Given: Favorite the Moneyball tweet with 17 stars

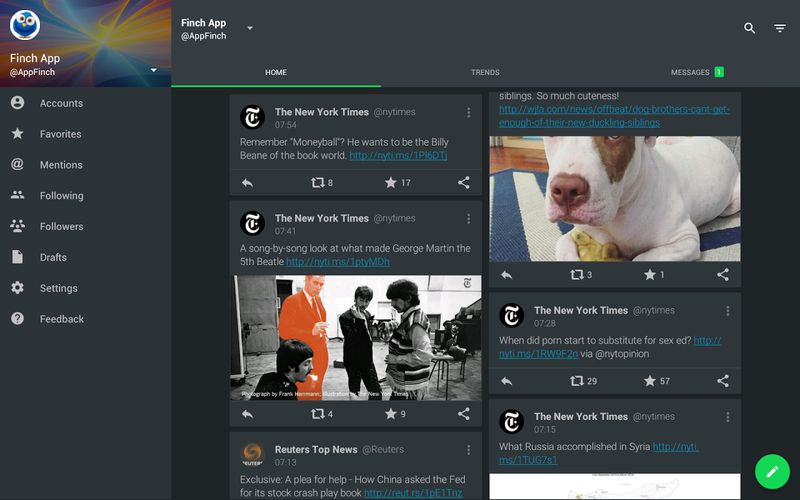Looking at the screenshot, I should point(397,183).
